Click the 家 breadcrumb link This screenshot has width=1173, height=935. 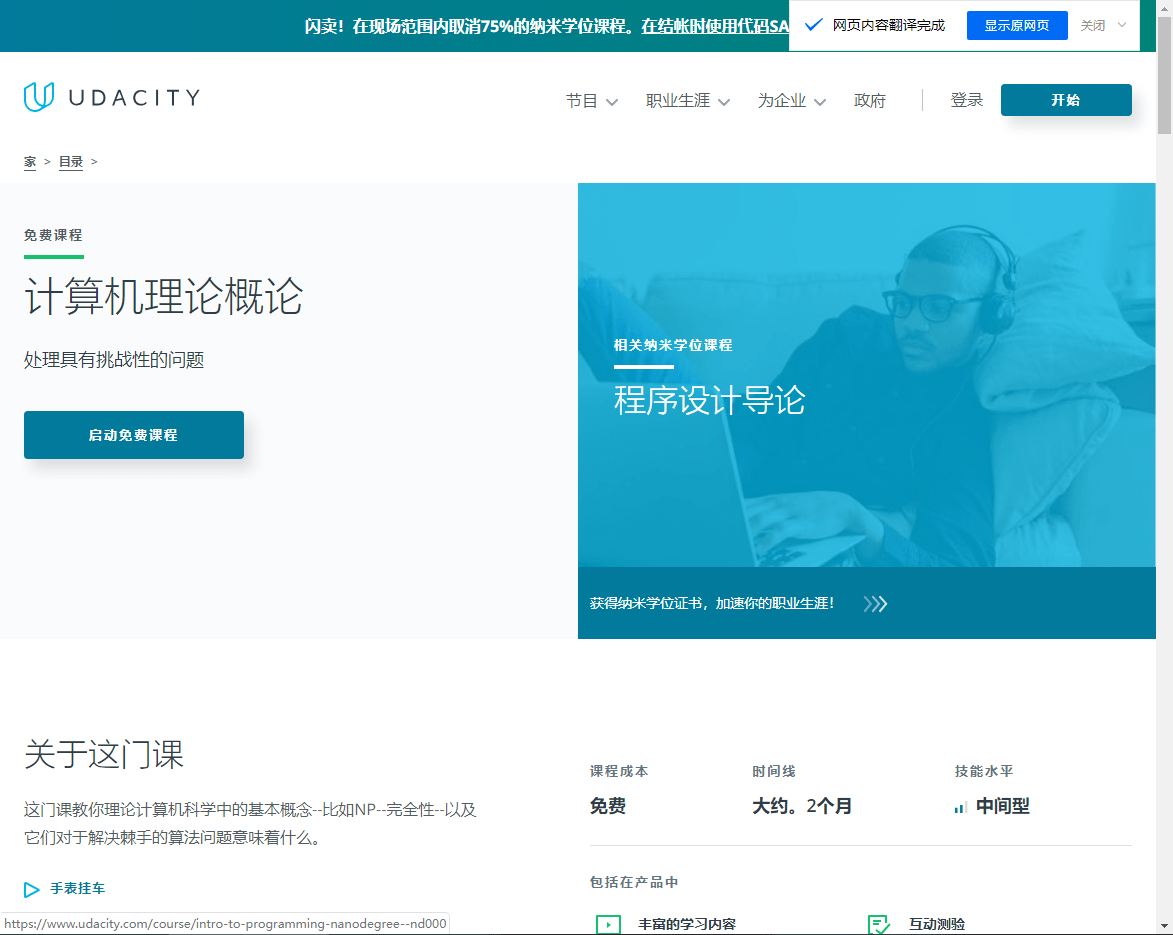pyautogui.click(x=30, y=162)
